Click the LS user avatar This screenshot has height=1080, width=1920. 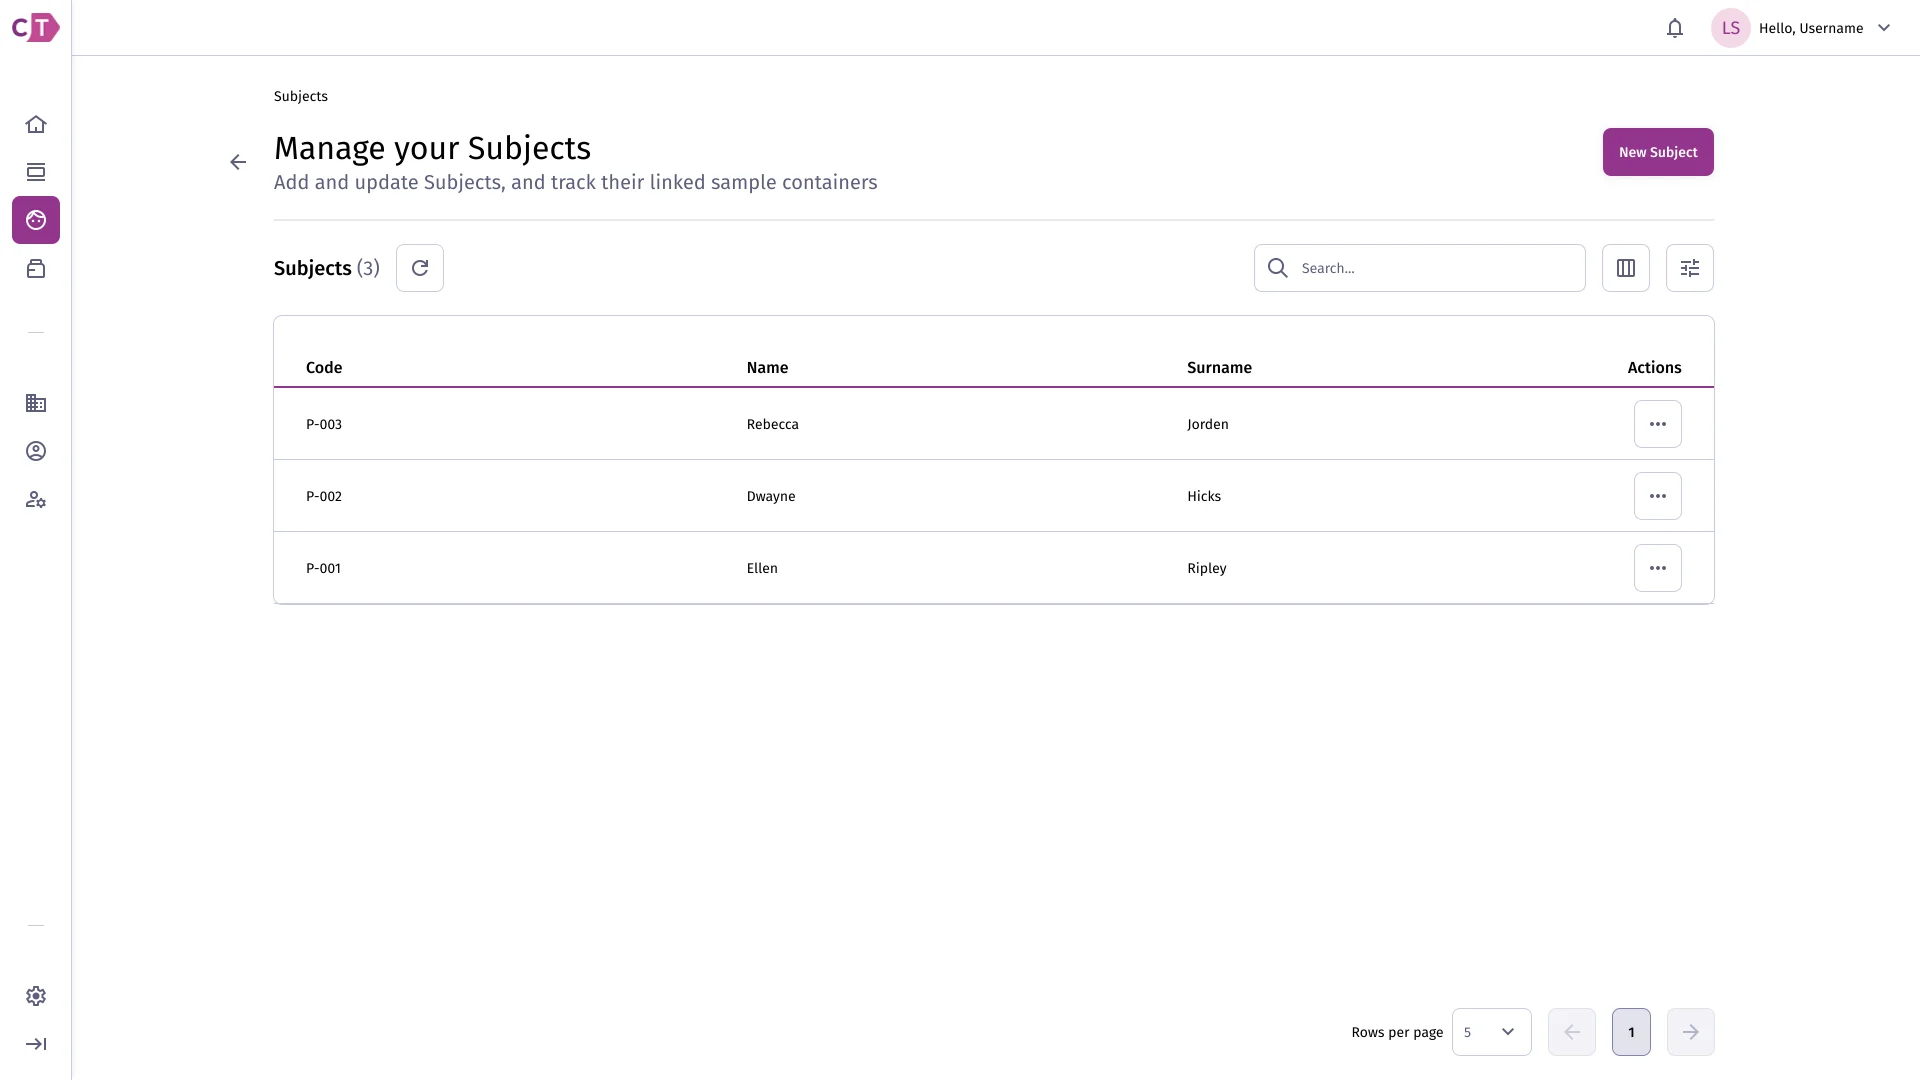(1731, 28)
